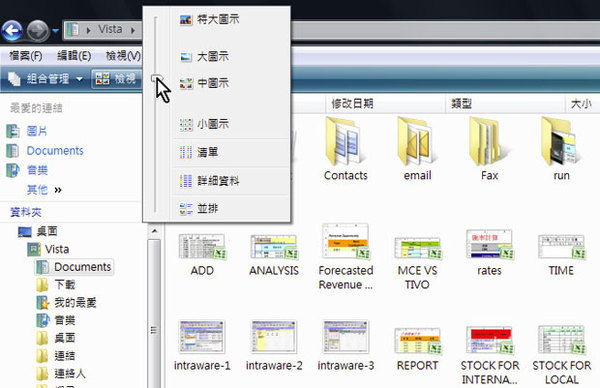
Task: Sort by the 大小 column header
Action: tap(582, 104)
